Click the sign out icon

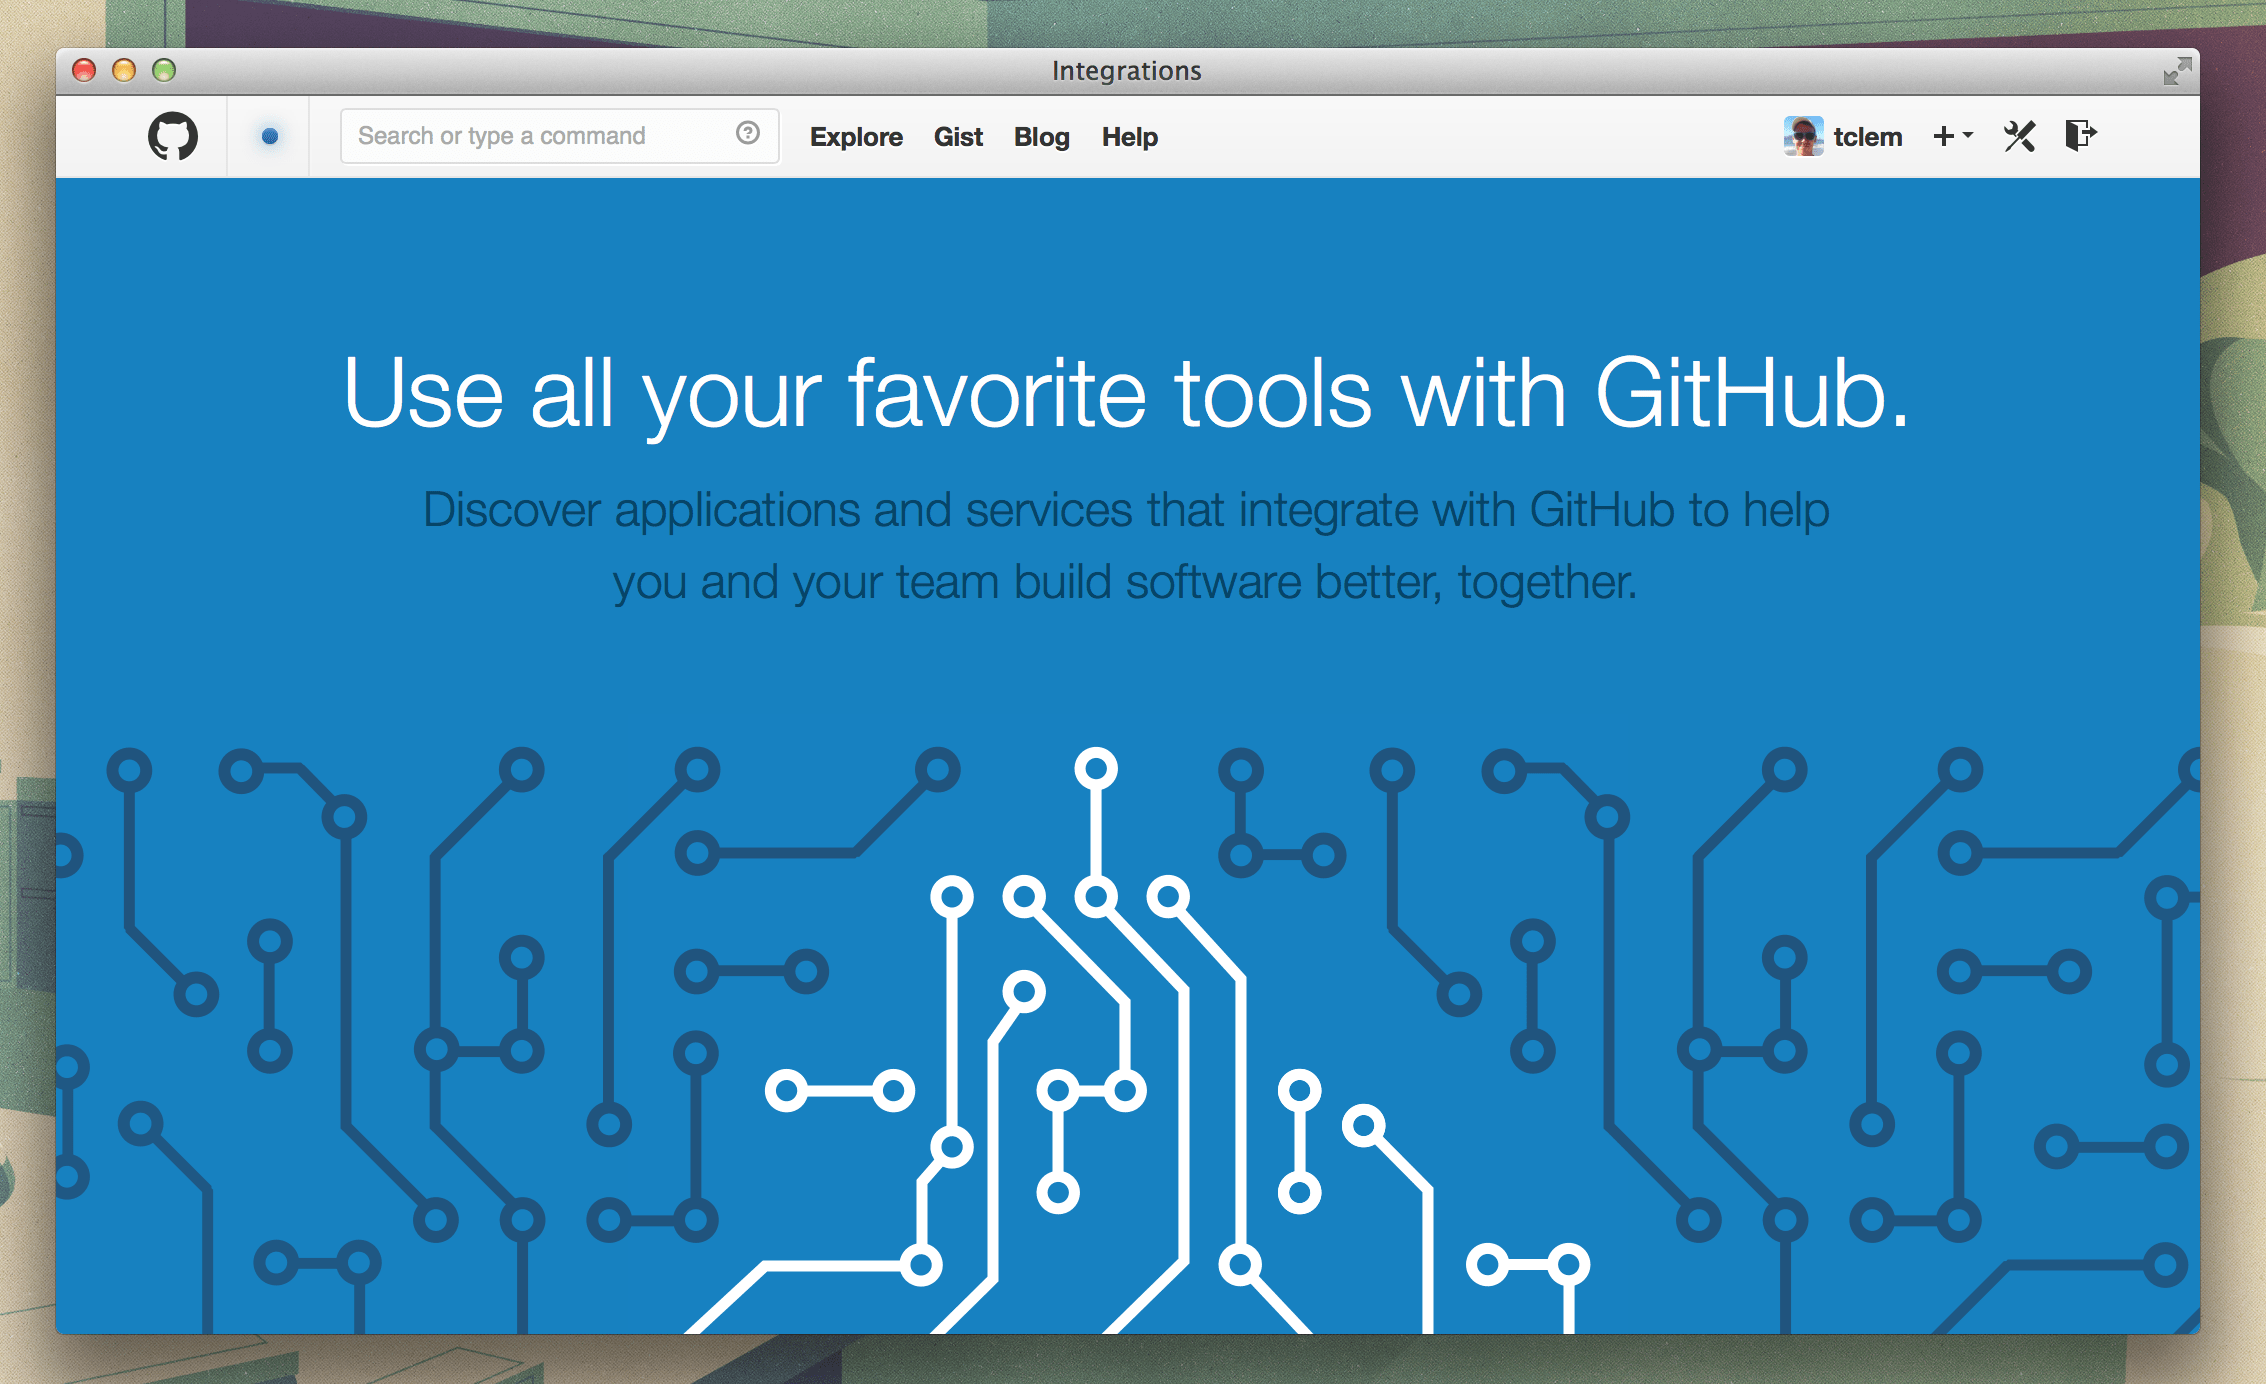coord(2080,135)
